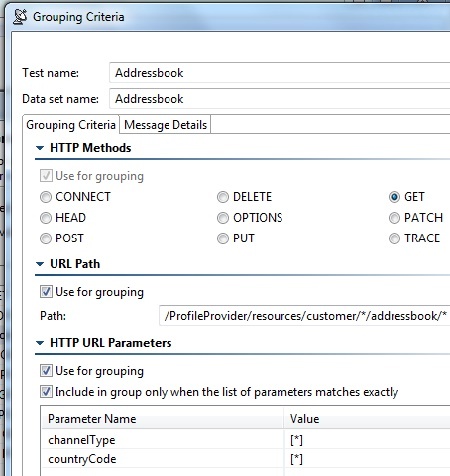This screenshot has height=476, width=450.
Task: Collapse the HTTP URL Parameters section
Action: tap(40, 343)
